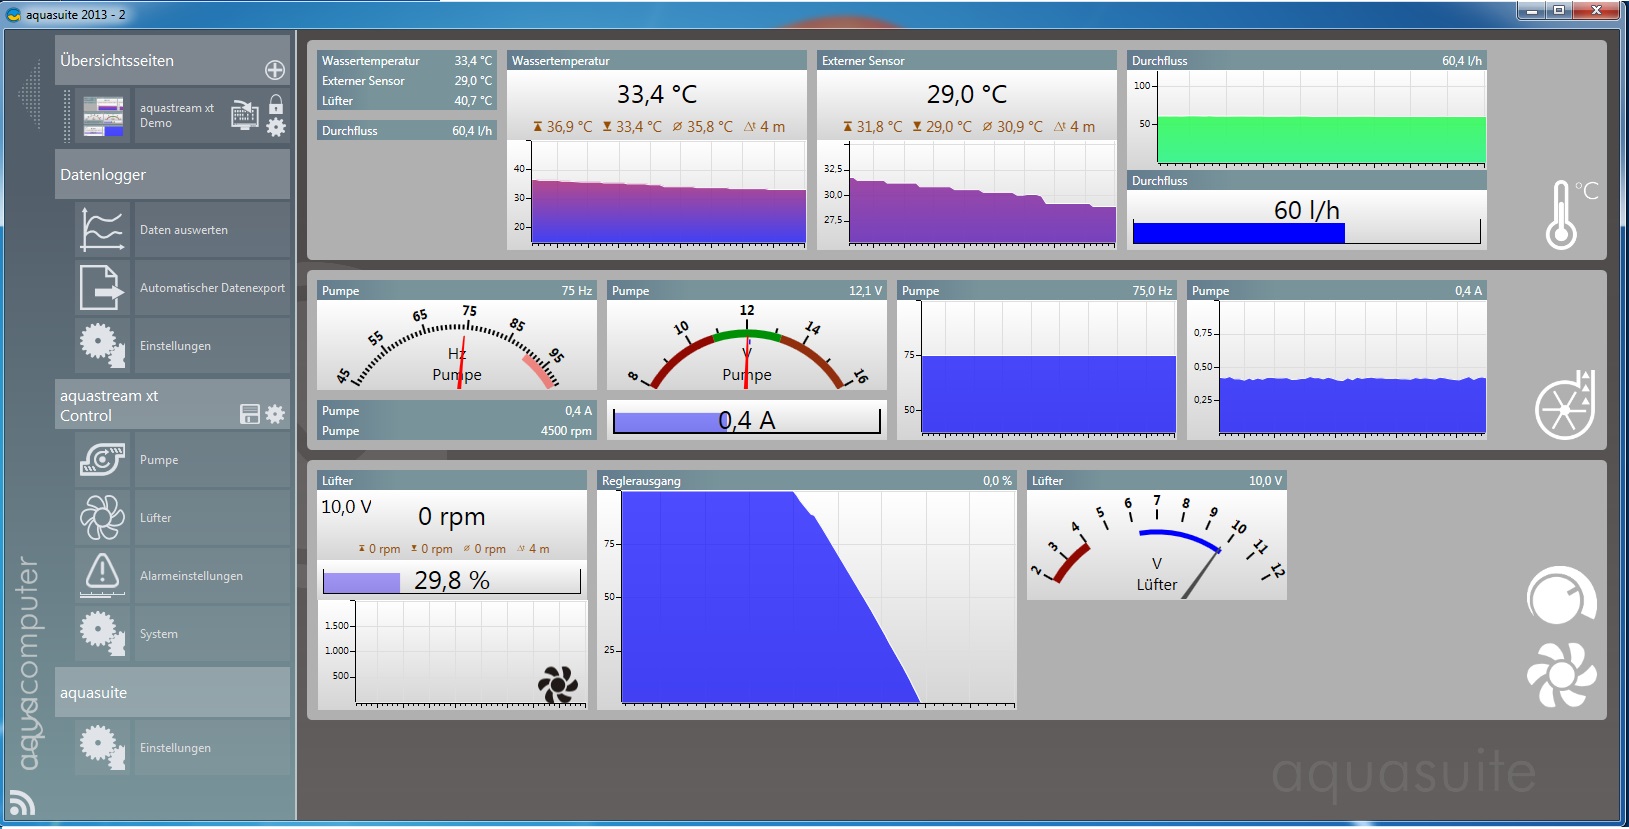Screen dimensions: 1629x829
Task: Click the pump symbol on the right side
Action: point(1565,405)
